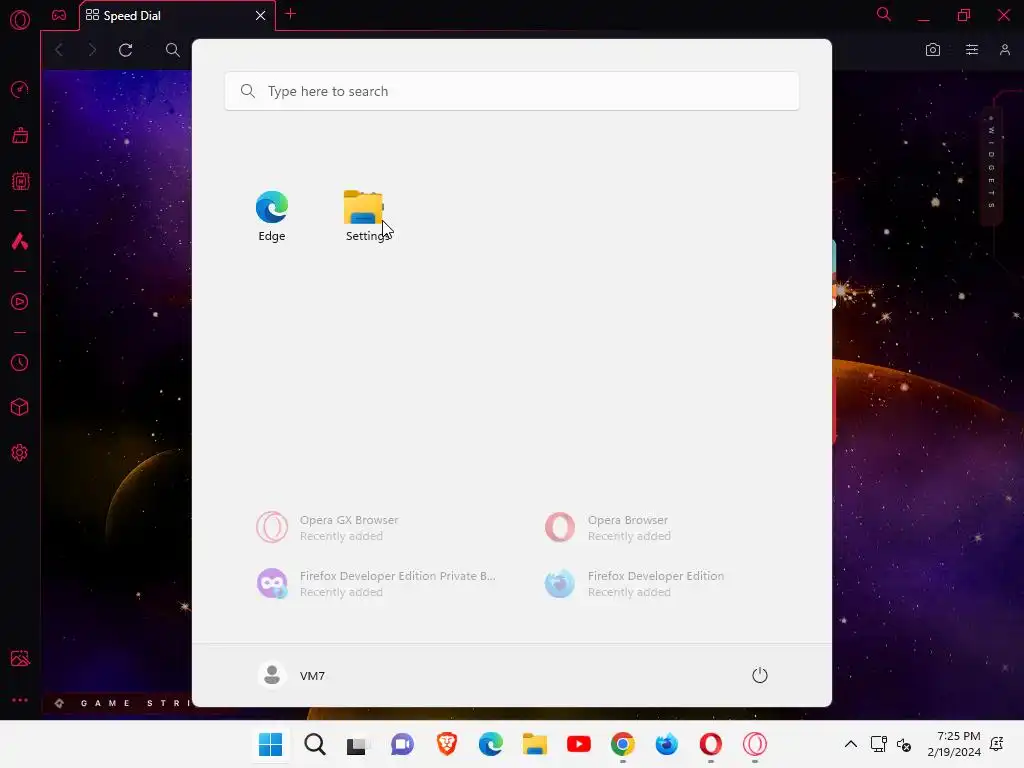Switch to Google Chrome on taskbar

coord(623,744)
